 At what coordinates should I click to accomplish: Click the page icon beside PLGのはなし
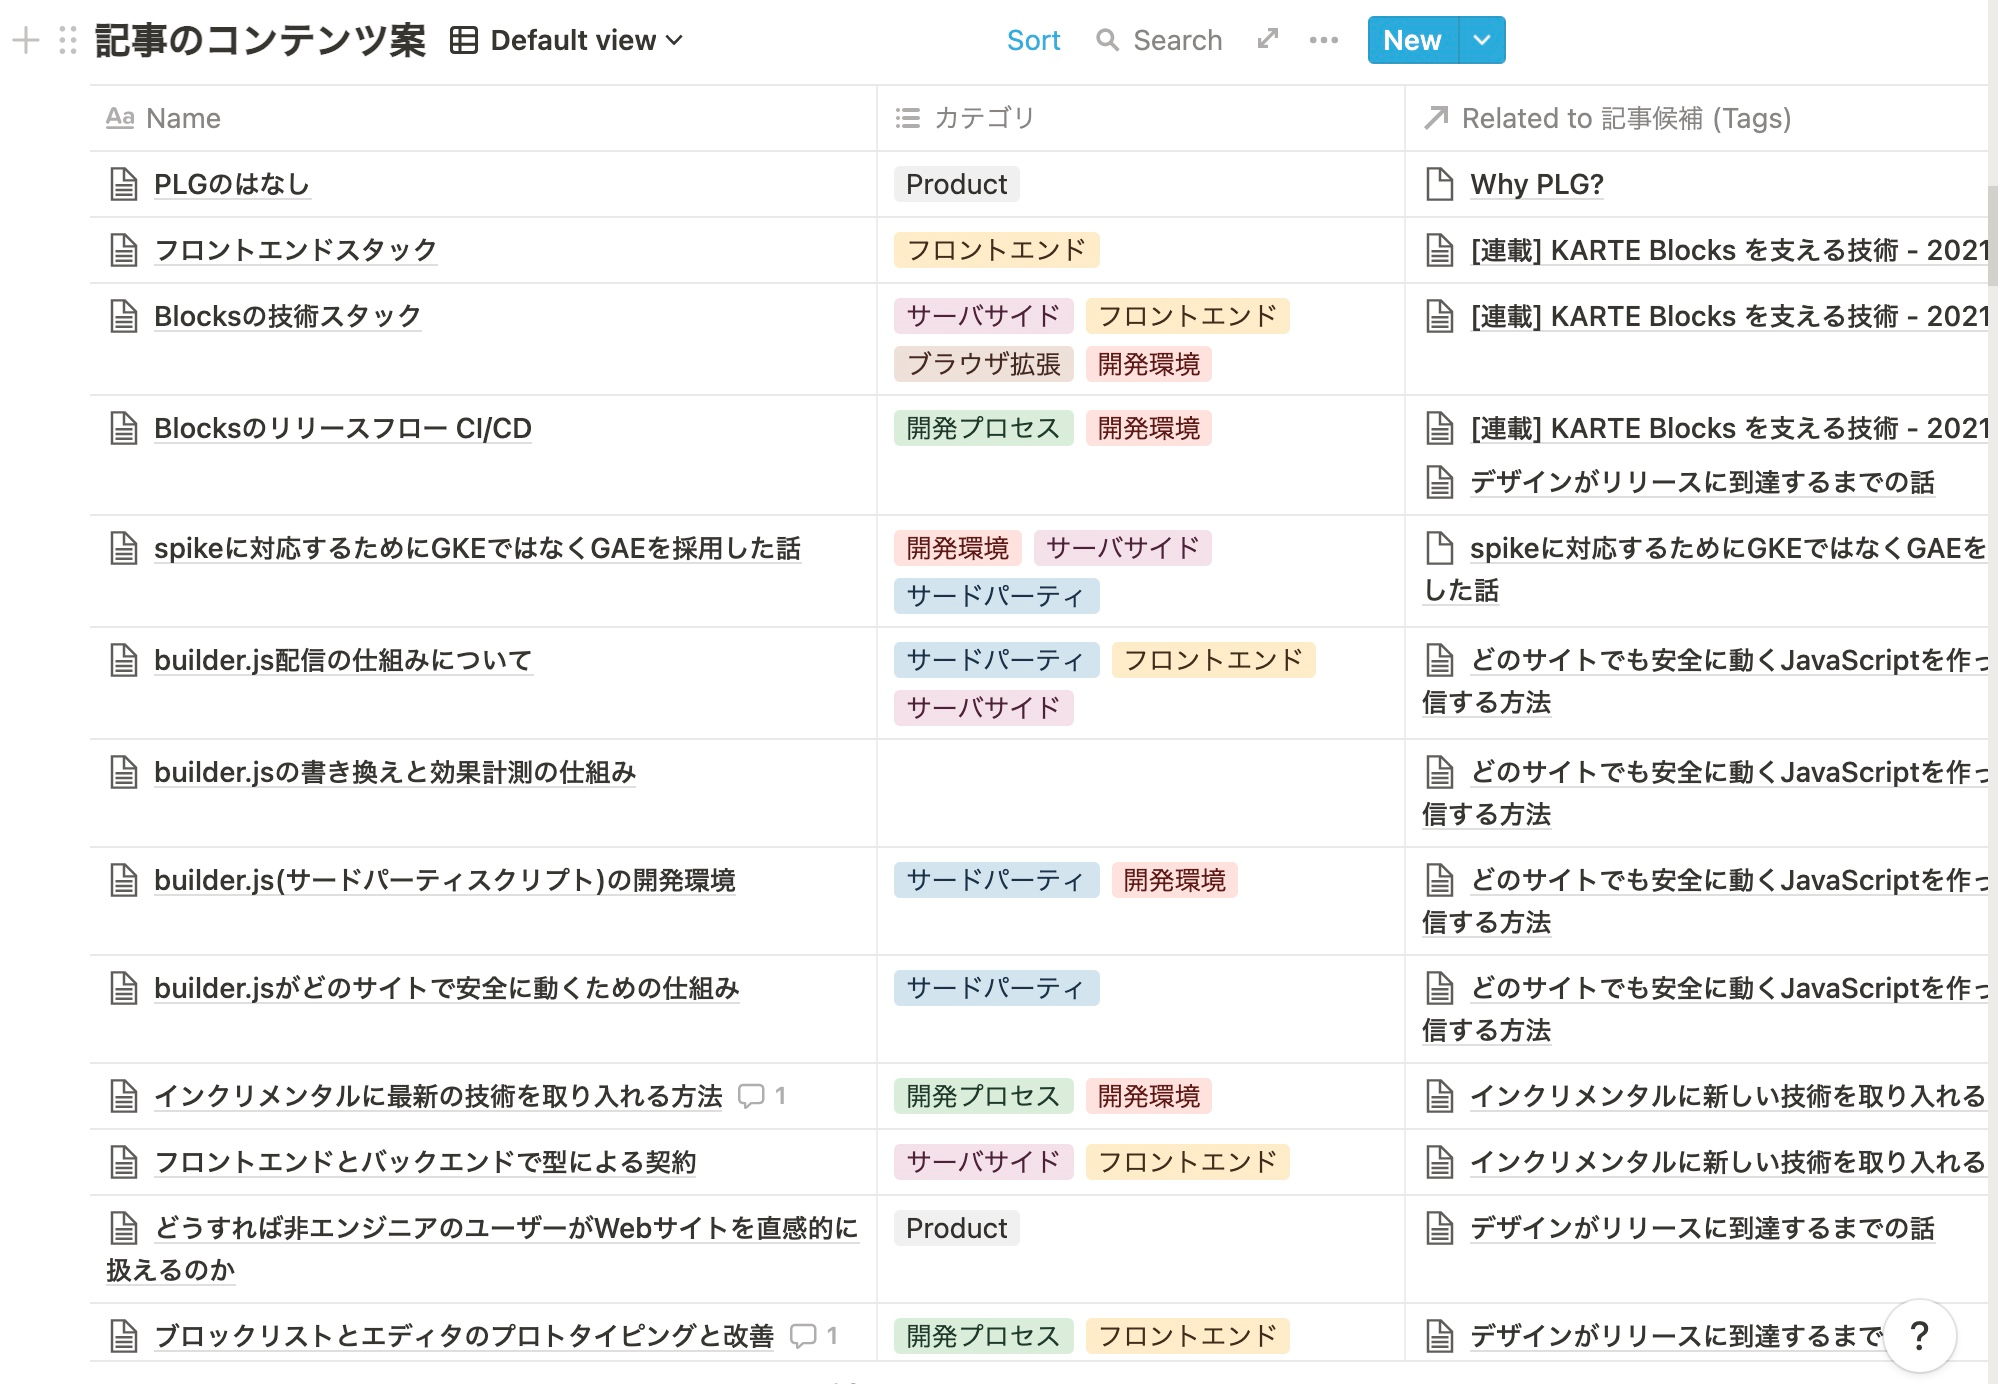[123, 185]
